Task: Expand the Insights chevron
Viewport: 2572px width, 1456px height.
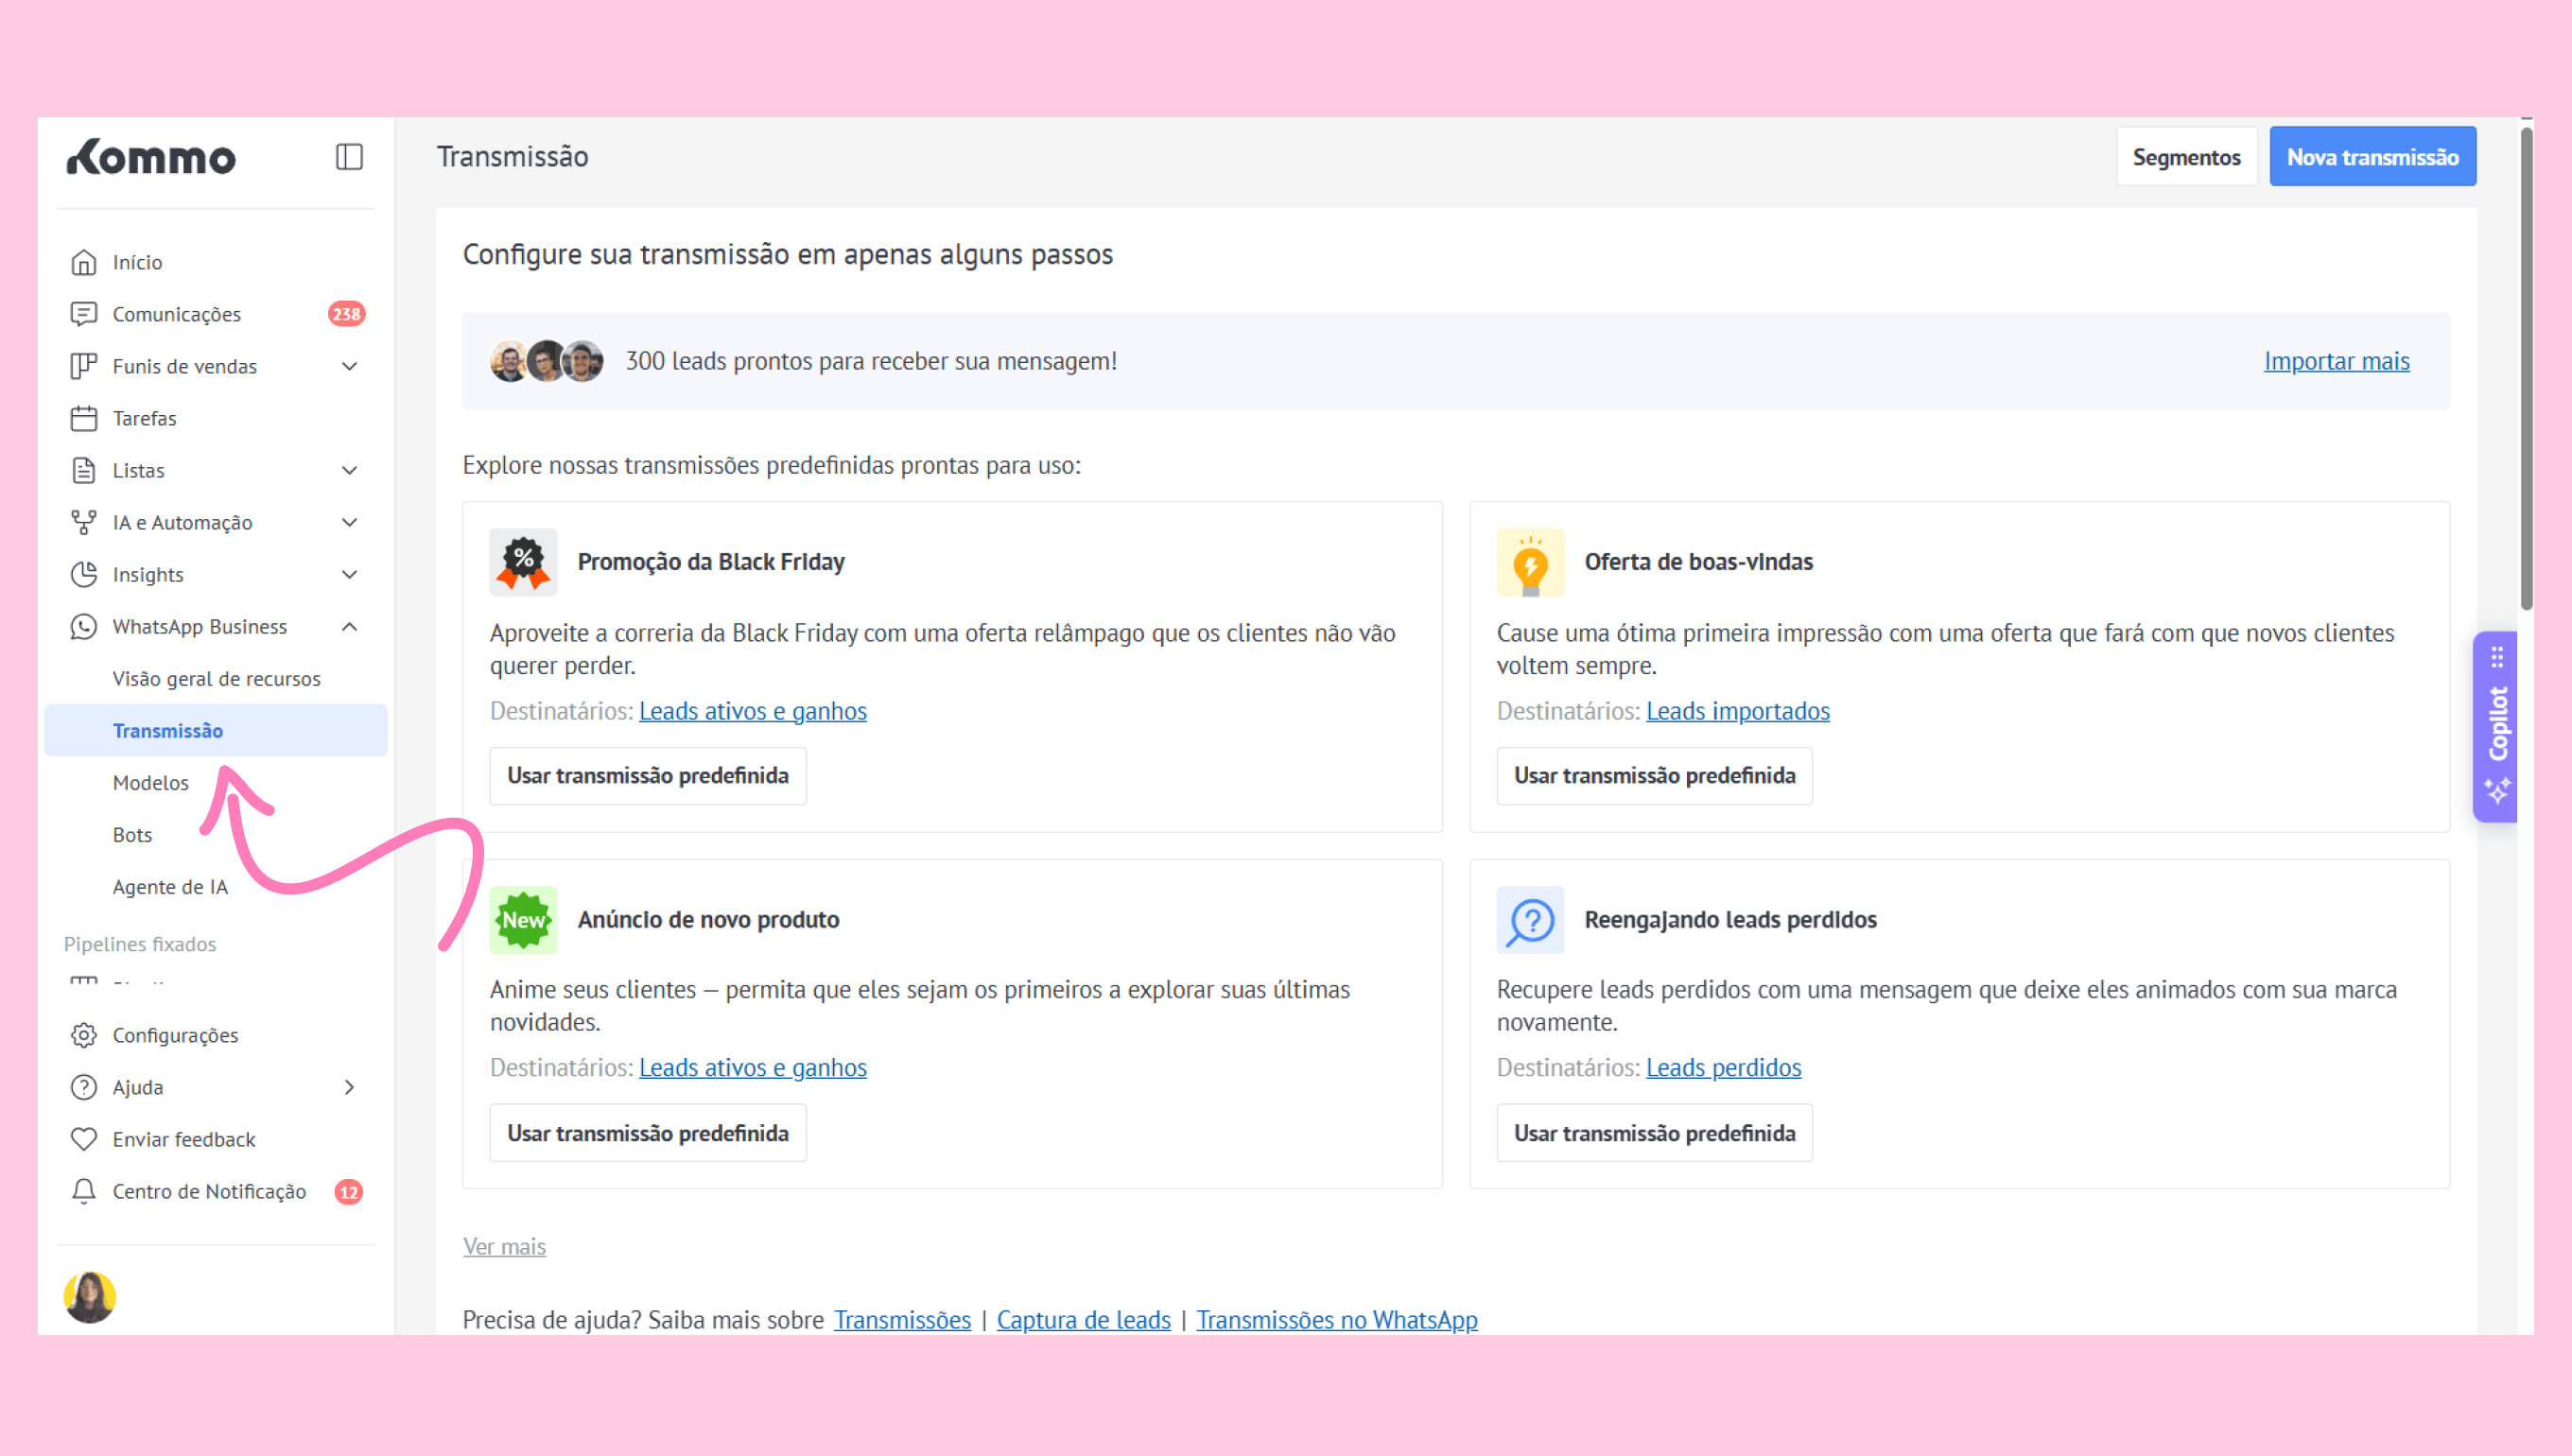Action: tap(349, 574)
